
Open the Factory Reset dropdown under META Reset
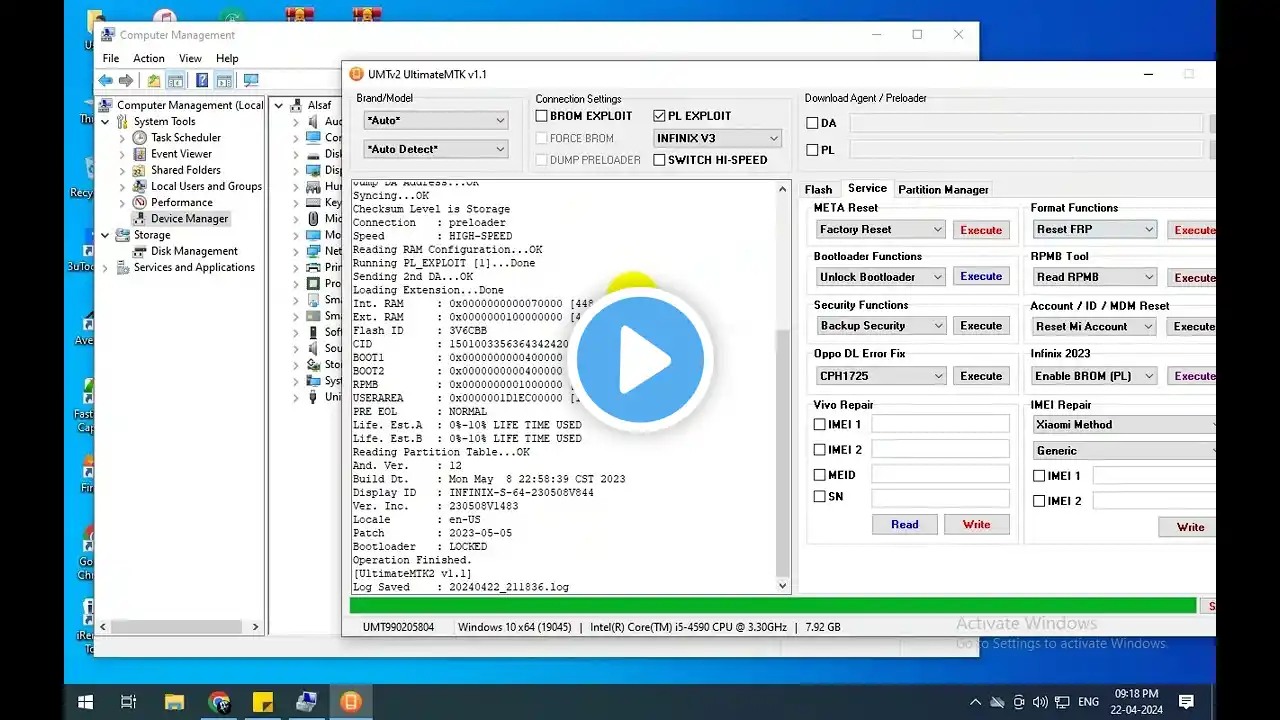point(880,229)
